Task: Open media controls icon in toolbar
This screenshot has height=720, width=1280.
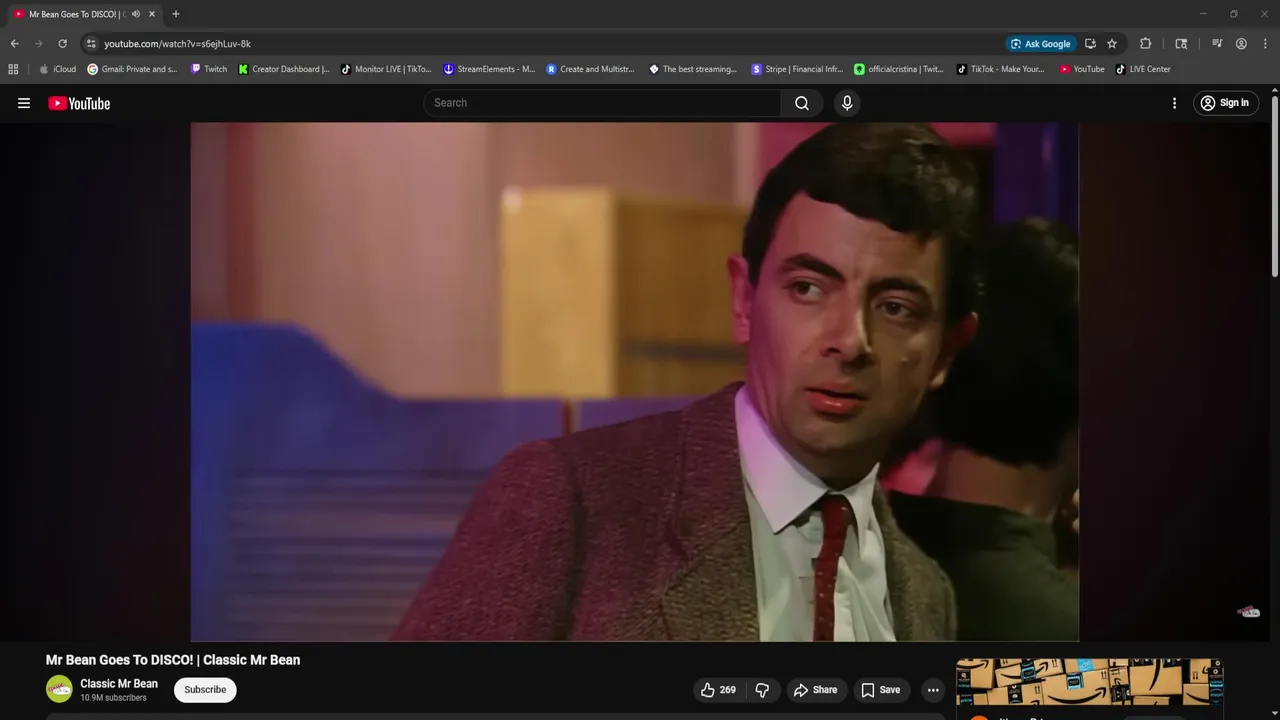Action: (x=1217, y=44)
